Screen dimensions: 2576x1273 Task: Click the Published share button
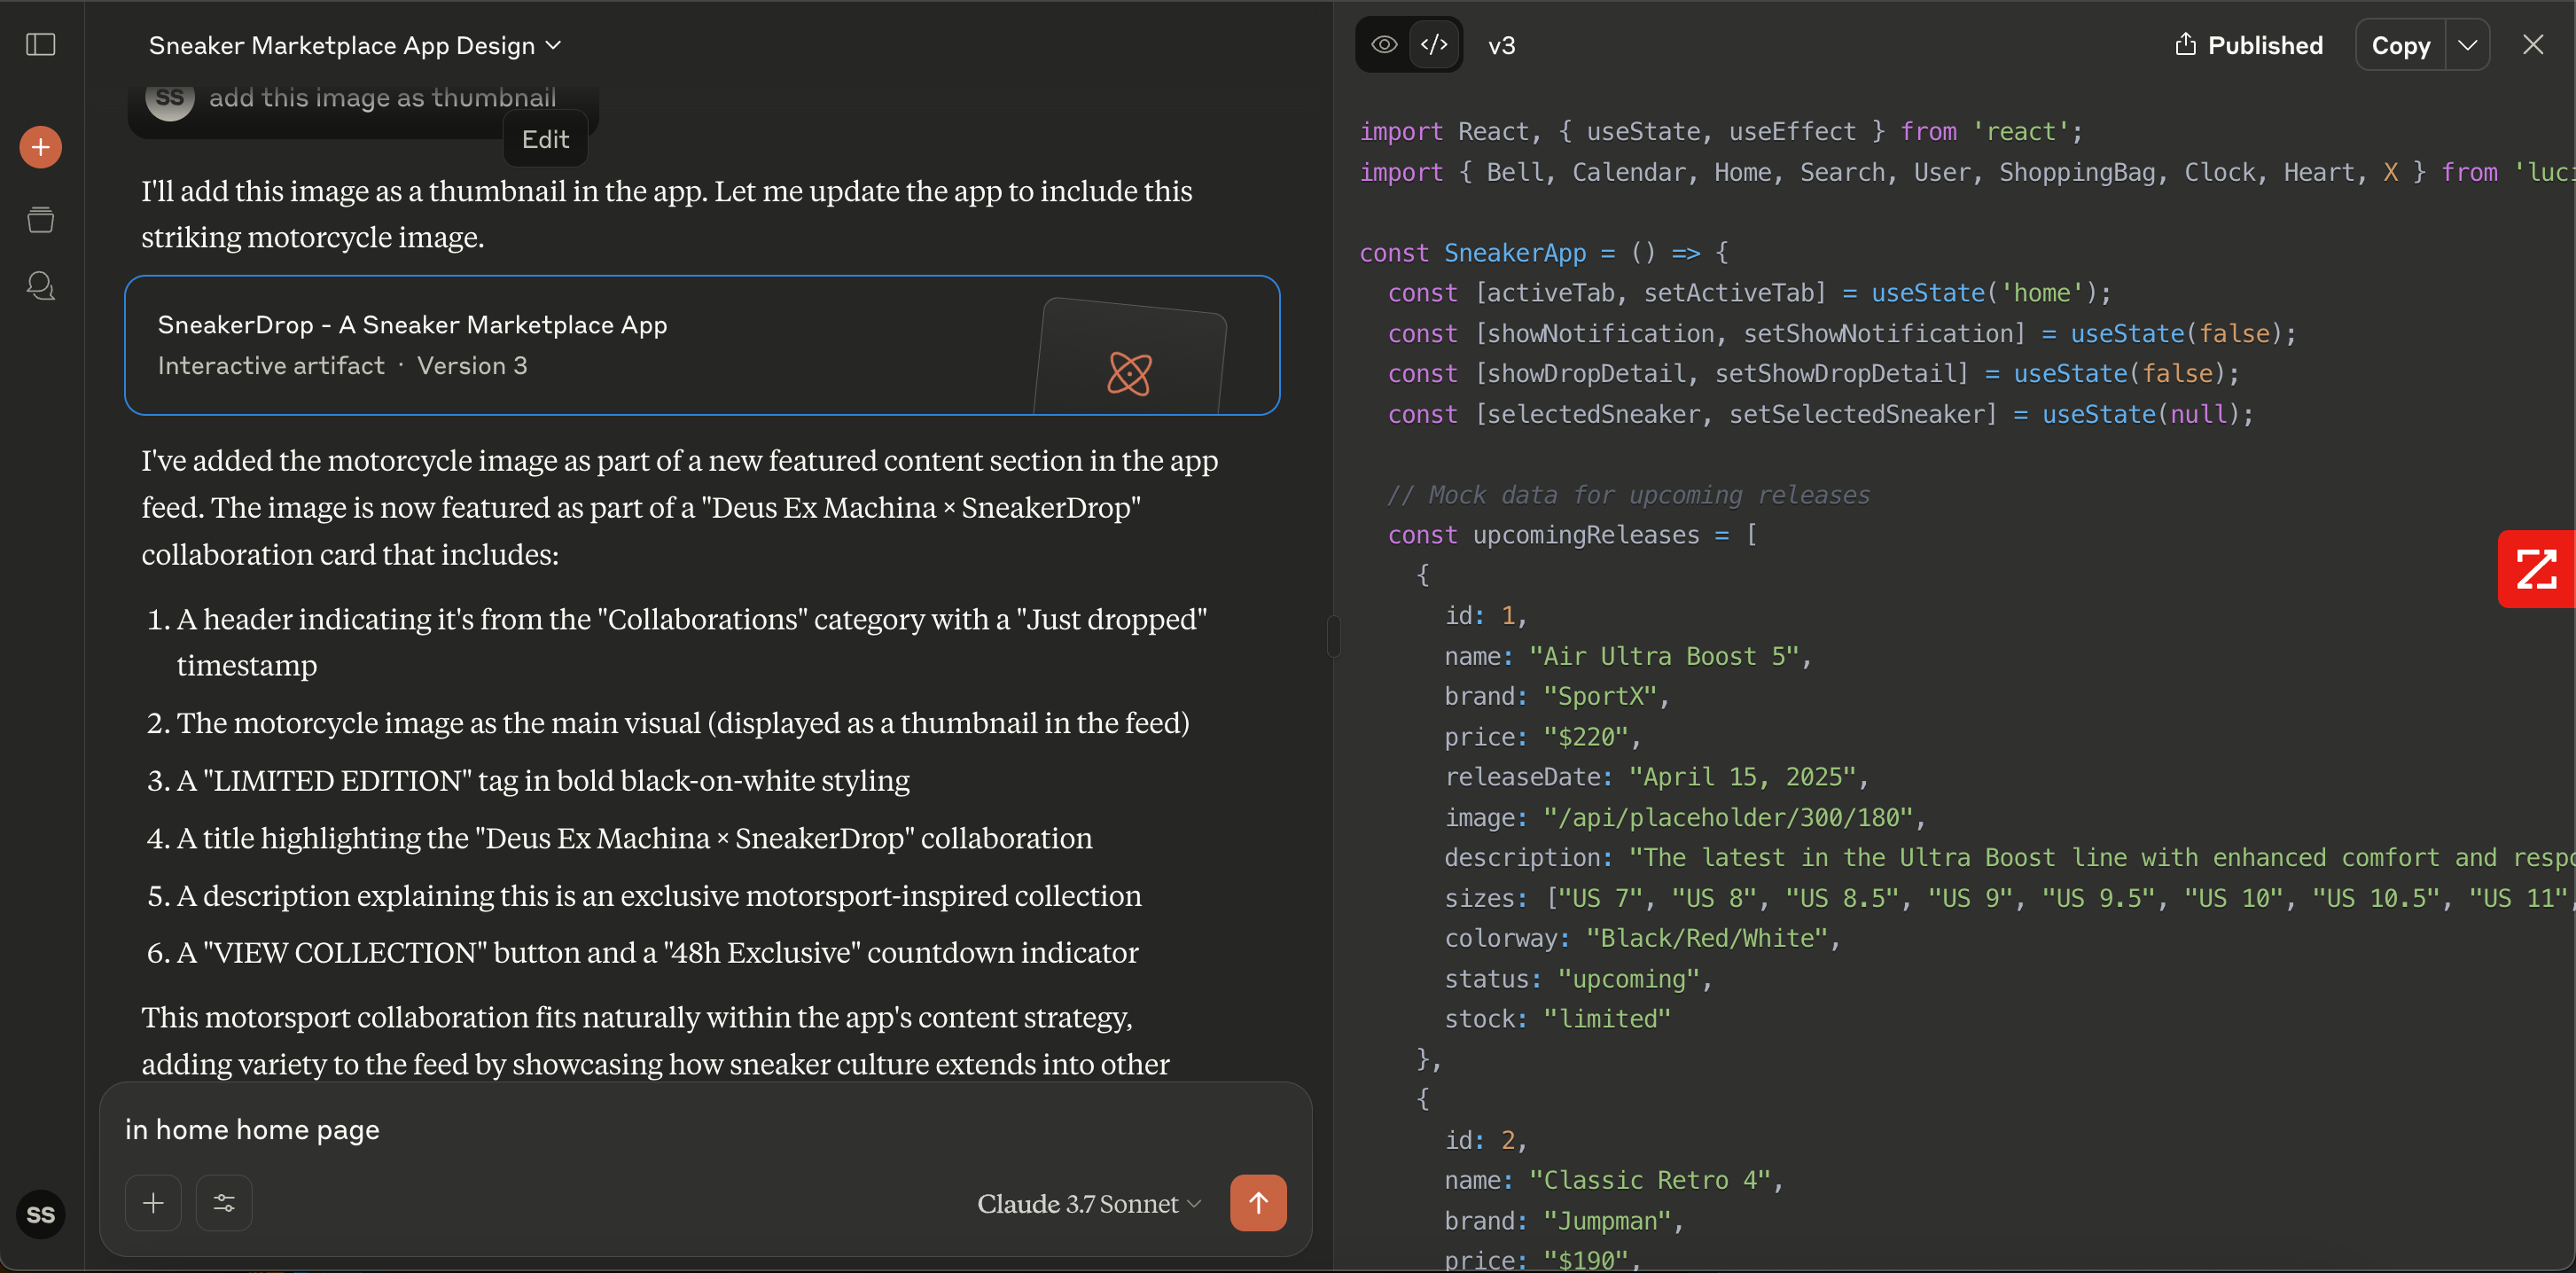pyautogui.click(x=2249, y=46)
